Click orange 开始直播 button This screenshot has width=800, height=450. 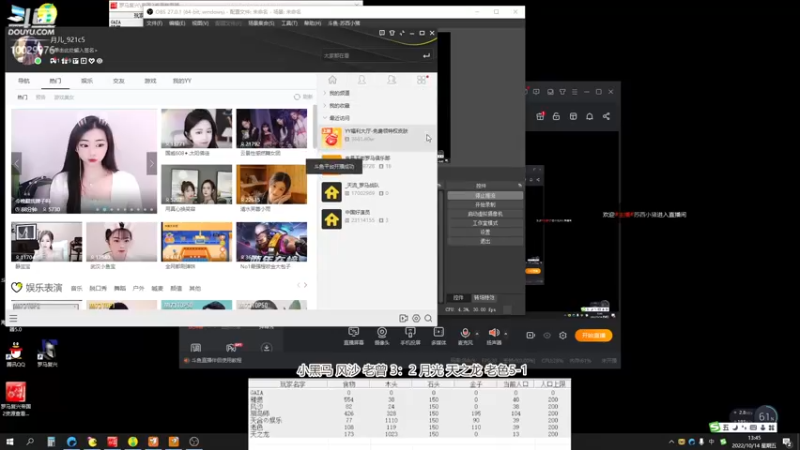point(593,335)
